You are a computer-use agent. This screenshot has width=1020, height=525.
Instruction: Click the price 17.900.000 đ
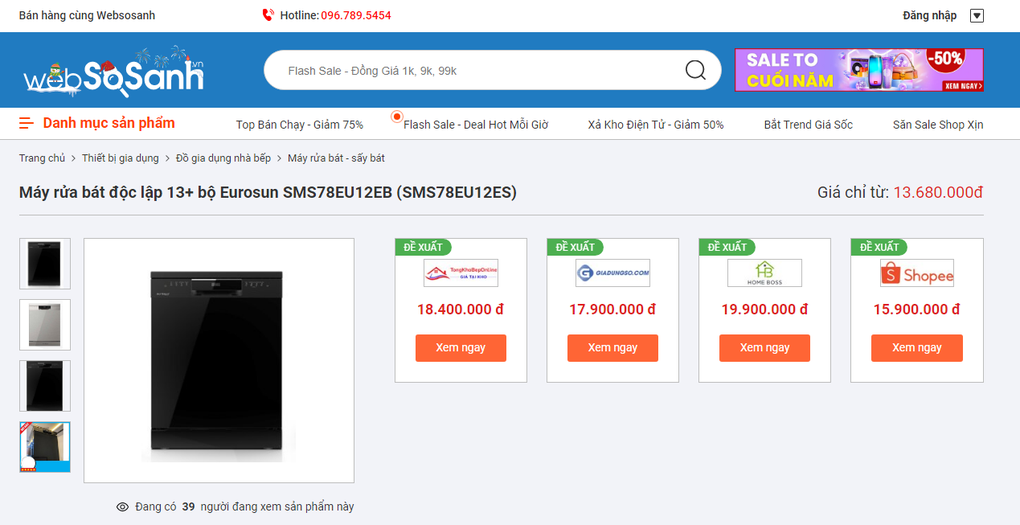coord(613,310)
